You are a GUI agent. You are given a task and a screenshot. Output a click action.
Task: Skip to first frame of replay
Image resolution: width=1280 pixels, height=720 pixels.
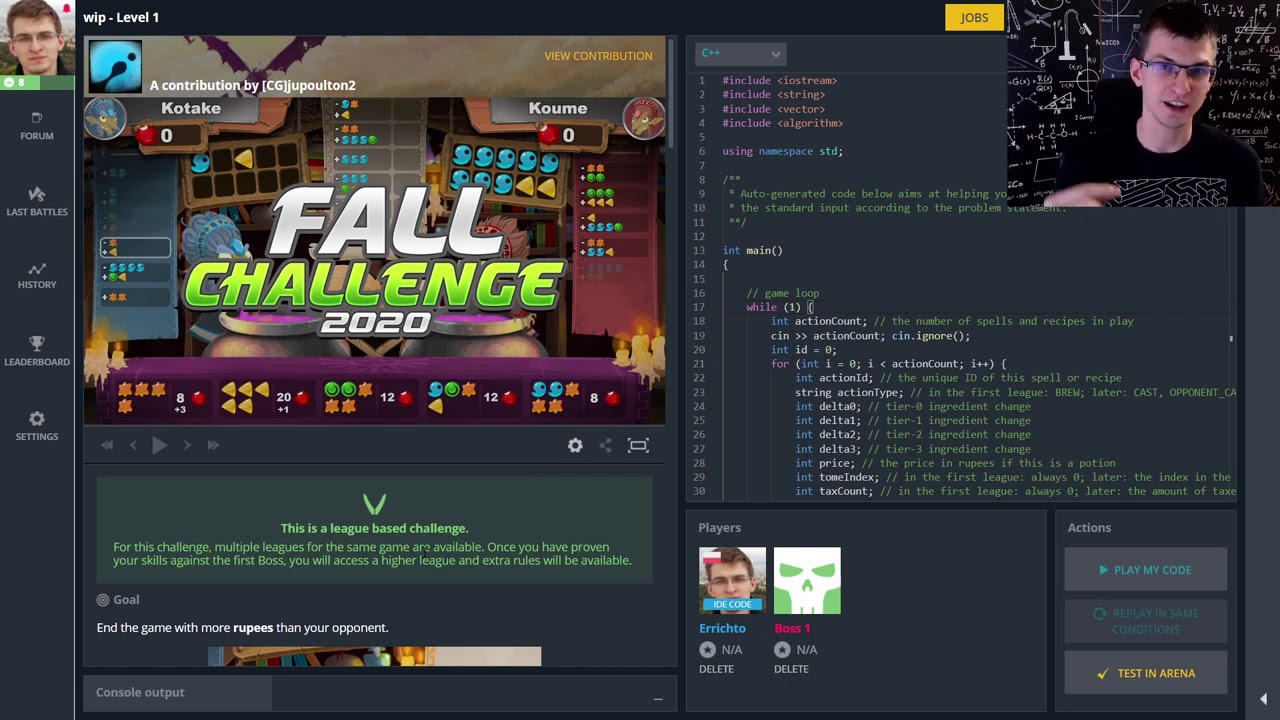click(x=107, y=445)
